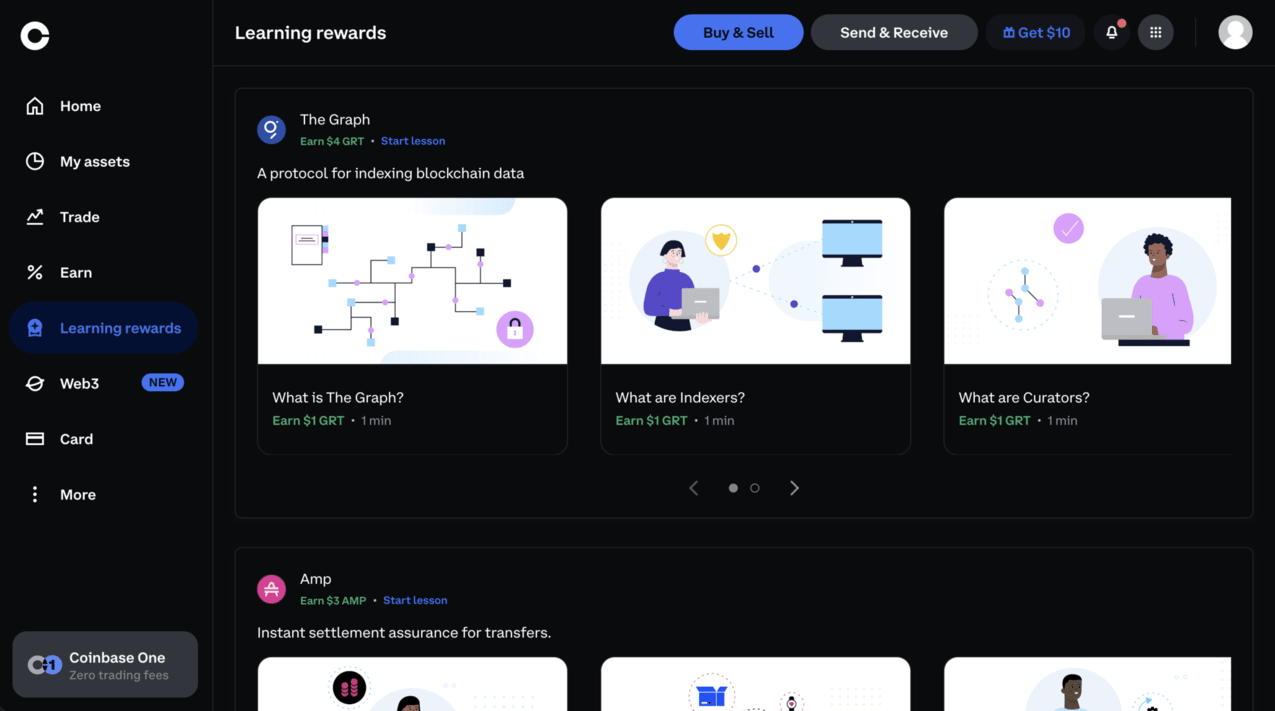Advance the carousel with the right arrow
1275x711 pixels.
pos(794,487)
